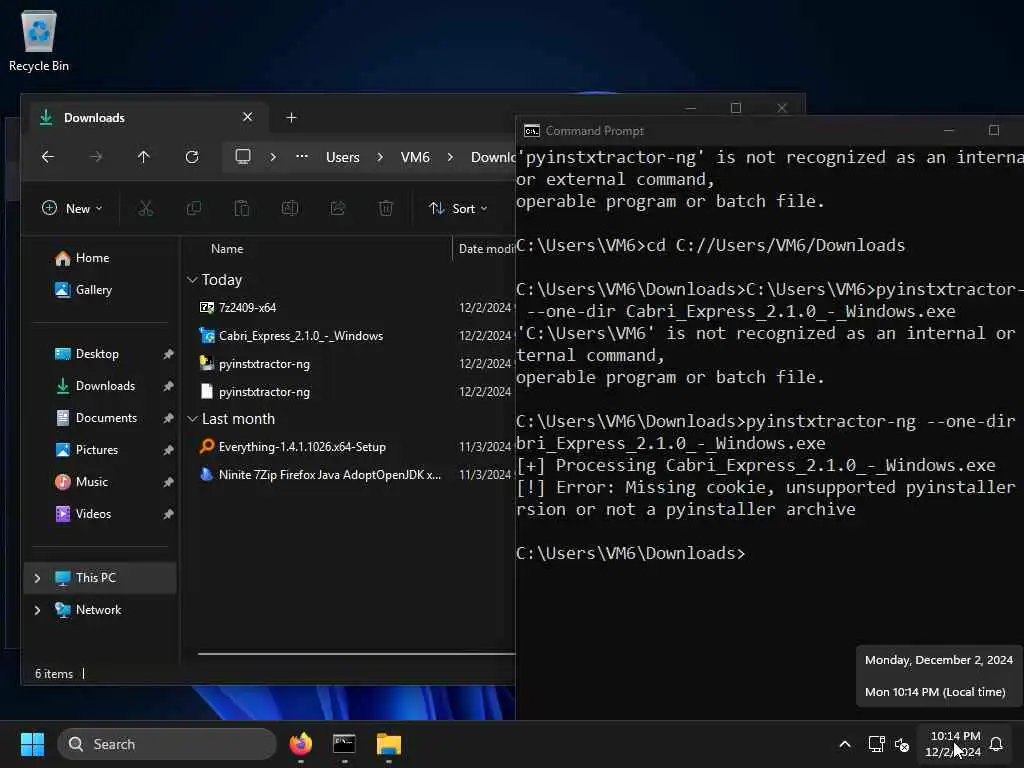Screen dimensions: 1024x768
Task: Expand the chevron after Users breadcrumb
Action: point(380,157)
